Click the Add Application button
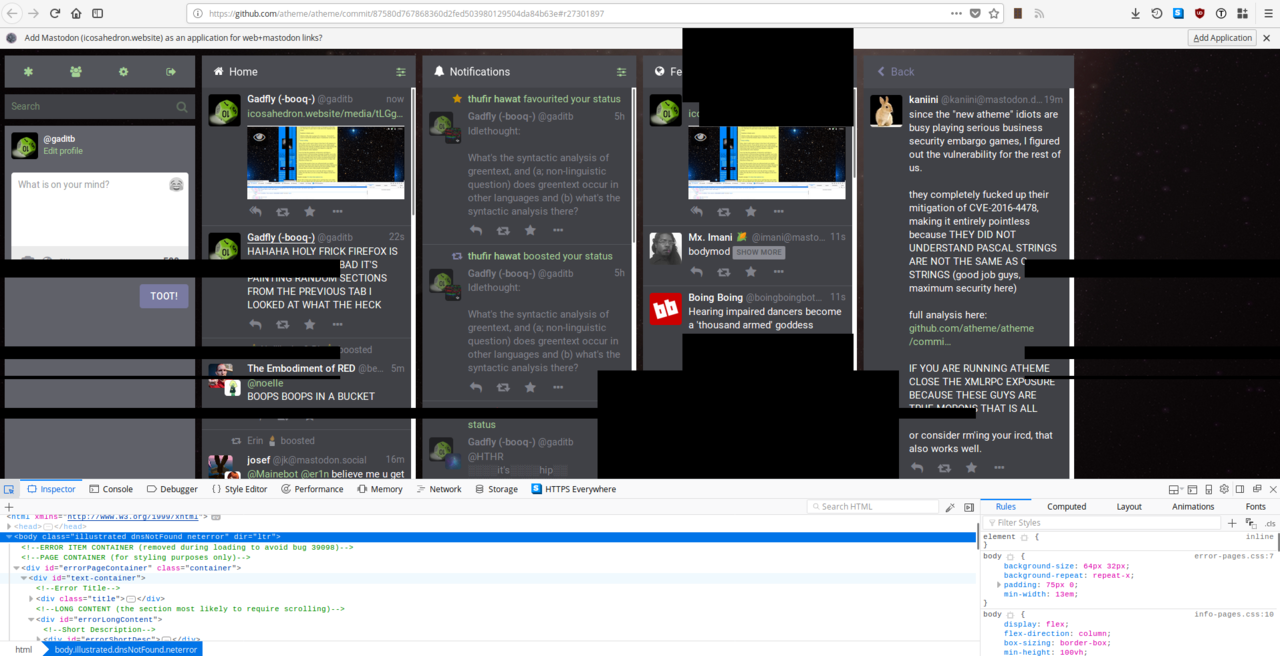The height and width of the screenshot is (656, 1280). pos(1223,38)
